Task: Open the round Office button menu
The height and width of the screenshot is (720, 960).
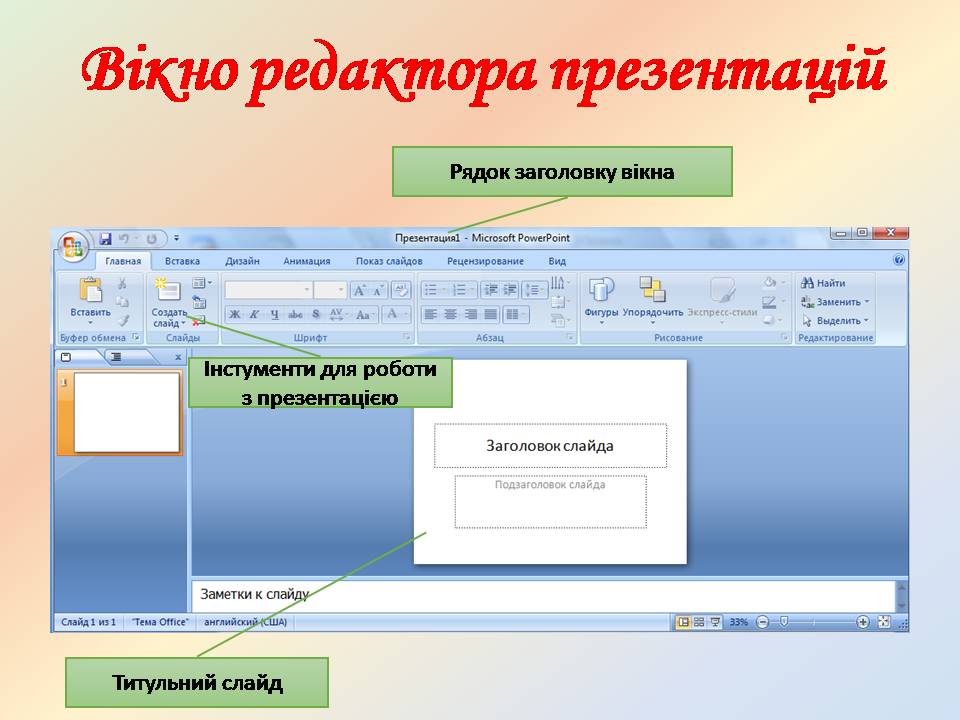Action: (x=73, y=247)
